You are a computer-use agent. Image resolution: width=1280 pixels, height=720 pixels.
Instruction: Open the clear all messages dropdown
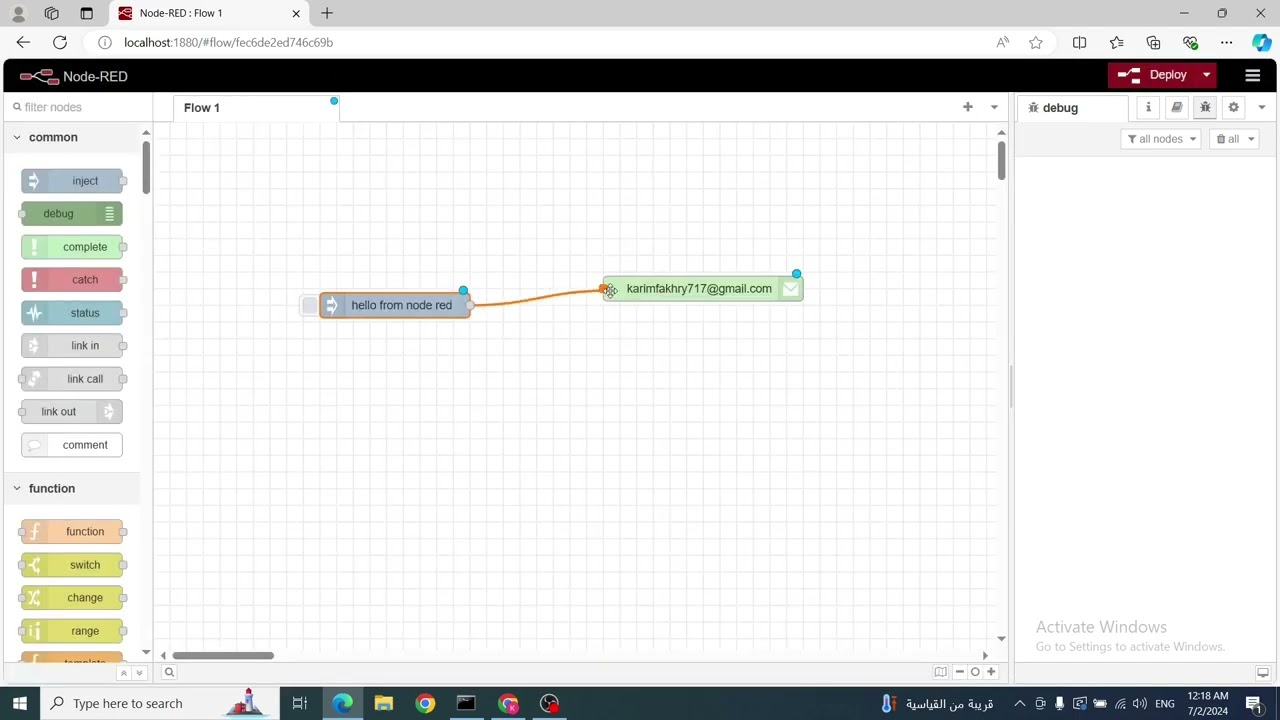click(x=1235, y=139)
